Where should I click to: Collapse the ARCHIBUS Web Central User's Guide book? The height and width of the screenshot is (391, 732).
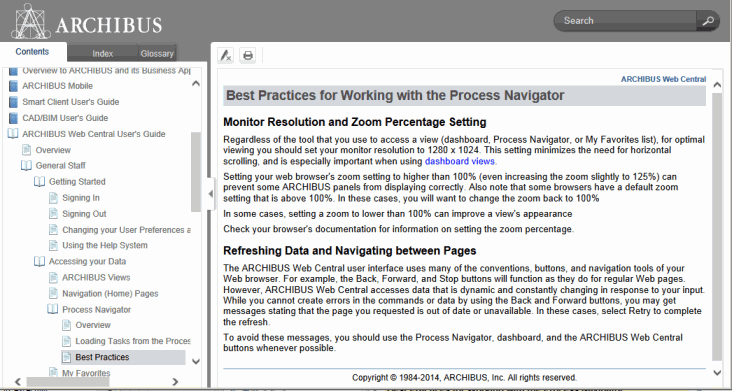pos(13,134)
